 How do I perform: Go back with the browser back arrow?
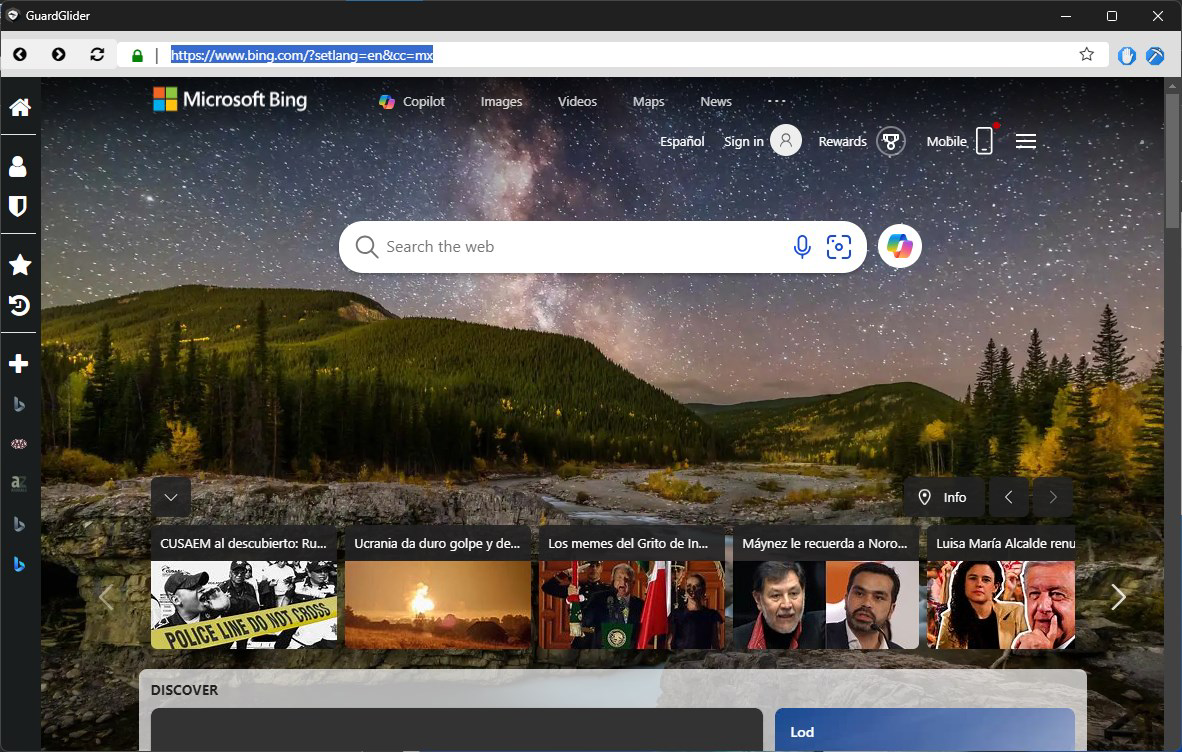click(x=20, y=54)
